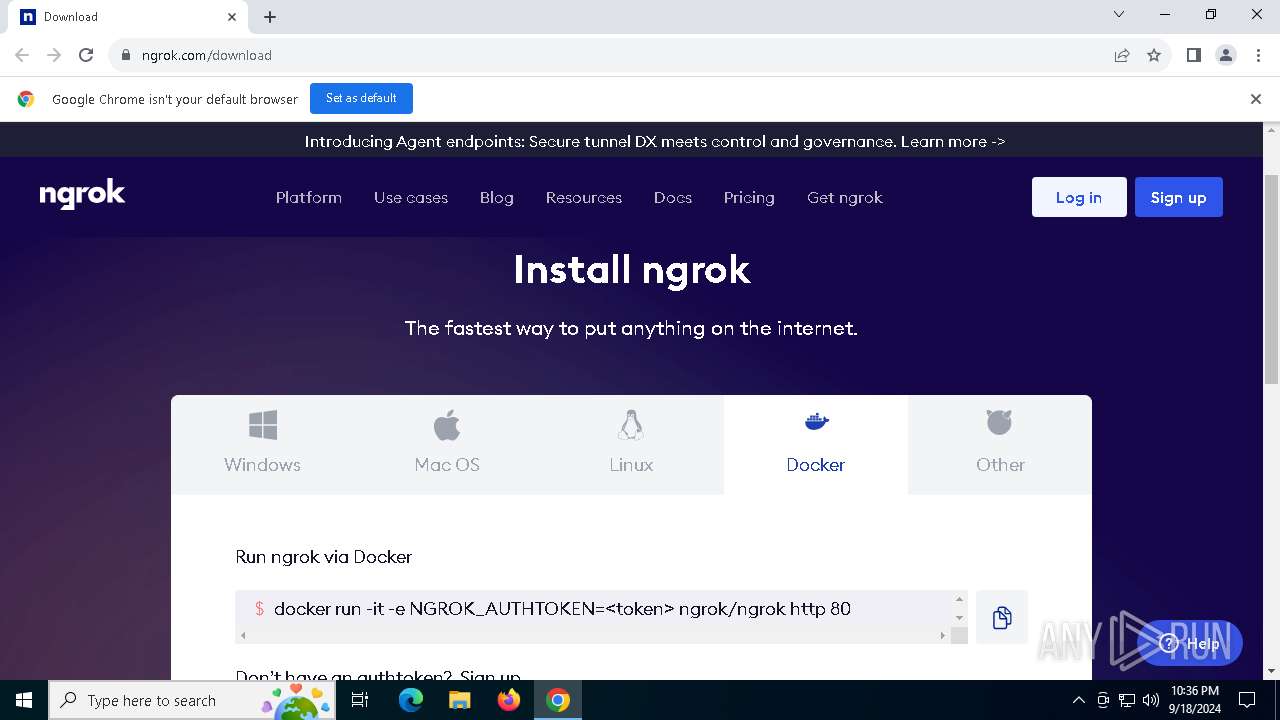Click the Log in button
The width and height of the screenshot is (1280, 720).
(x=1079, y=197)
